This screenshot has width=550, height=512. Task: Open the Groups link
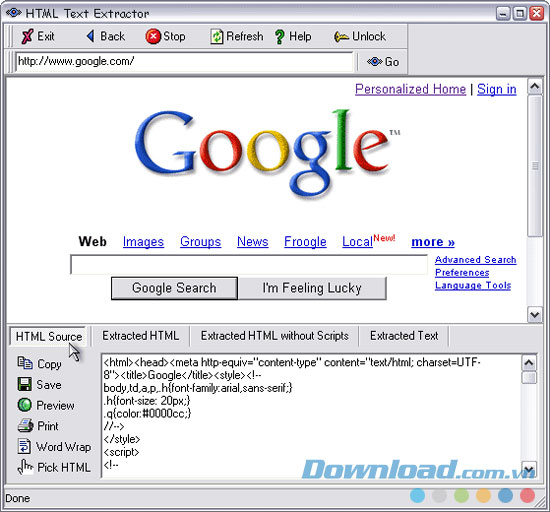pyautogui.click(x=200, y=242)
